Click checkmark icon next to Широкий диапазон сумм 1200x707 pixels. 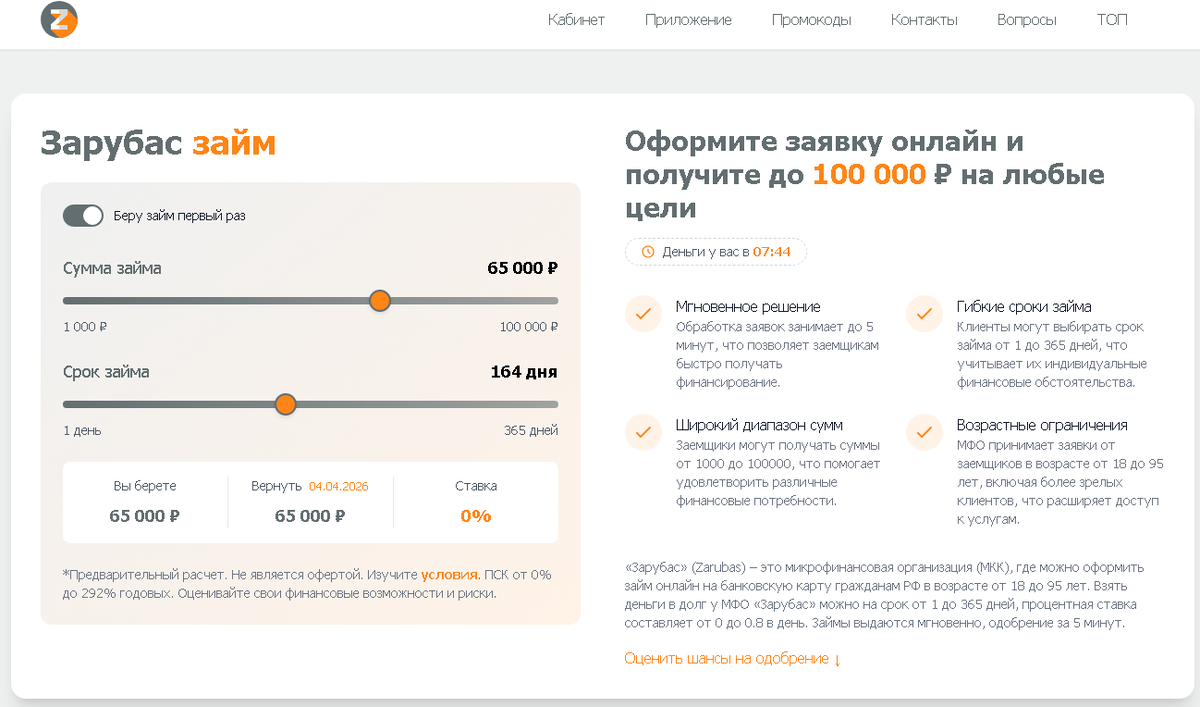click(x=643, y=431)
